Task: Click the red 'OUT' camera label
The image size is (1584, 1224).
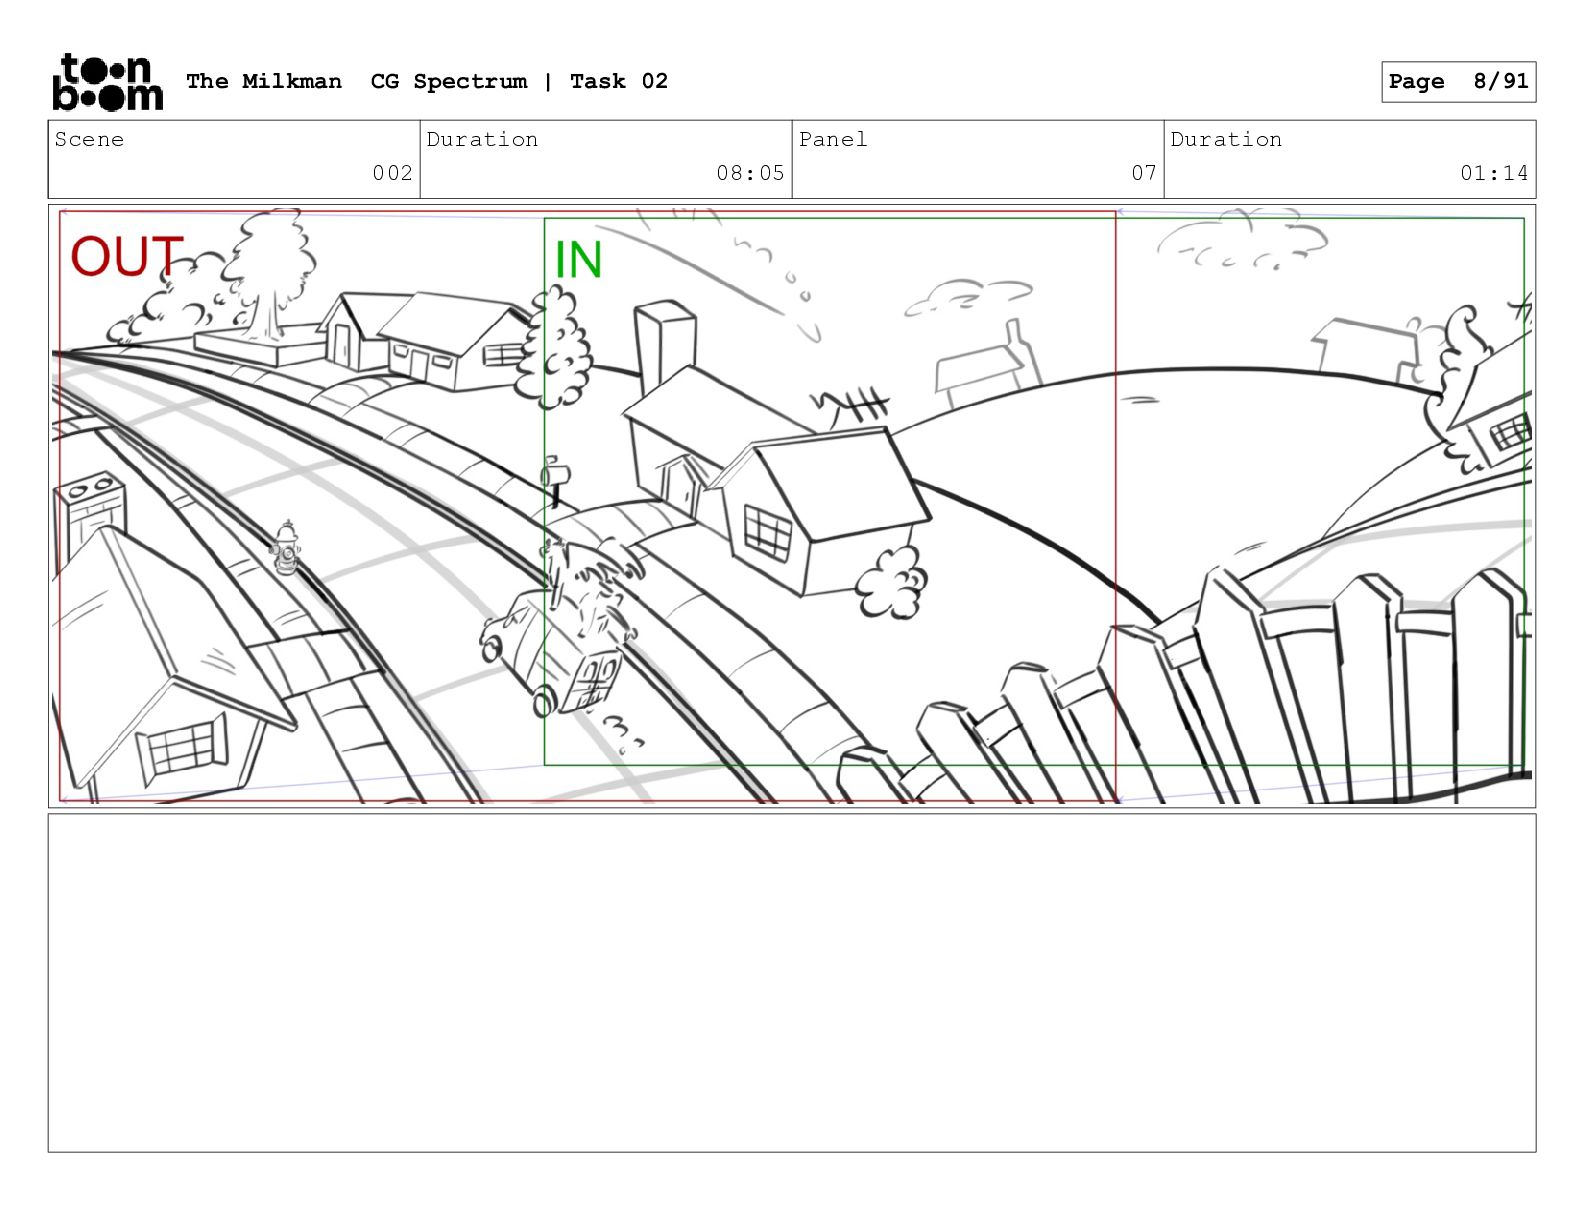Action: (x=127, y=257)
